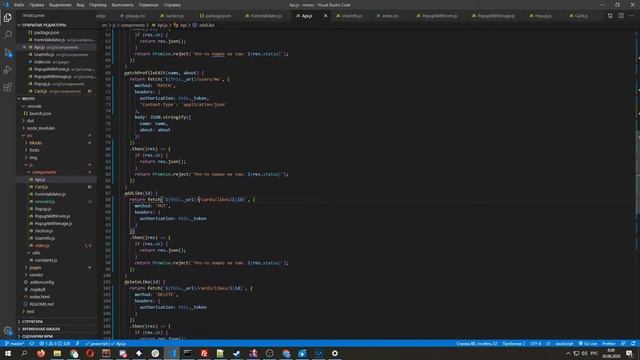
Task: Click errors and warnings count in status bar
Action: click(x=55, y=344)
